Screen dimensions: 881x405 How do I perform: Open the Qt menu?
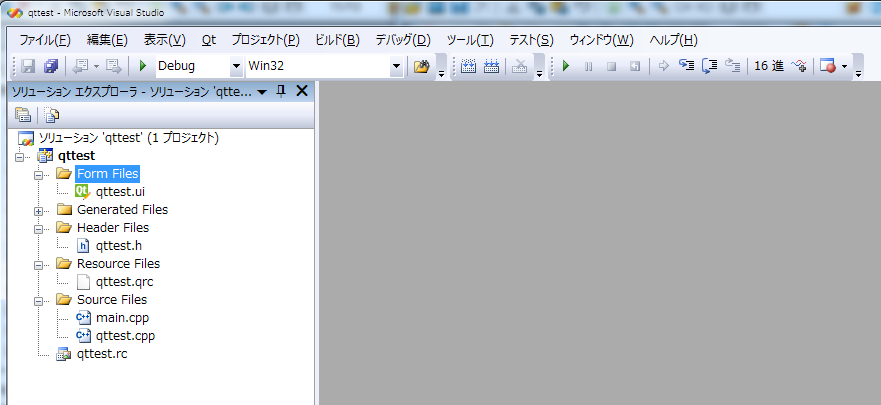(x=209, y=40)
